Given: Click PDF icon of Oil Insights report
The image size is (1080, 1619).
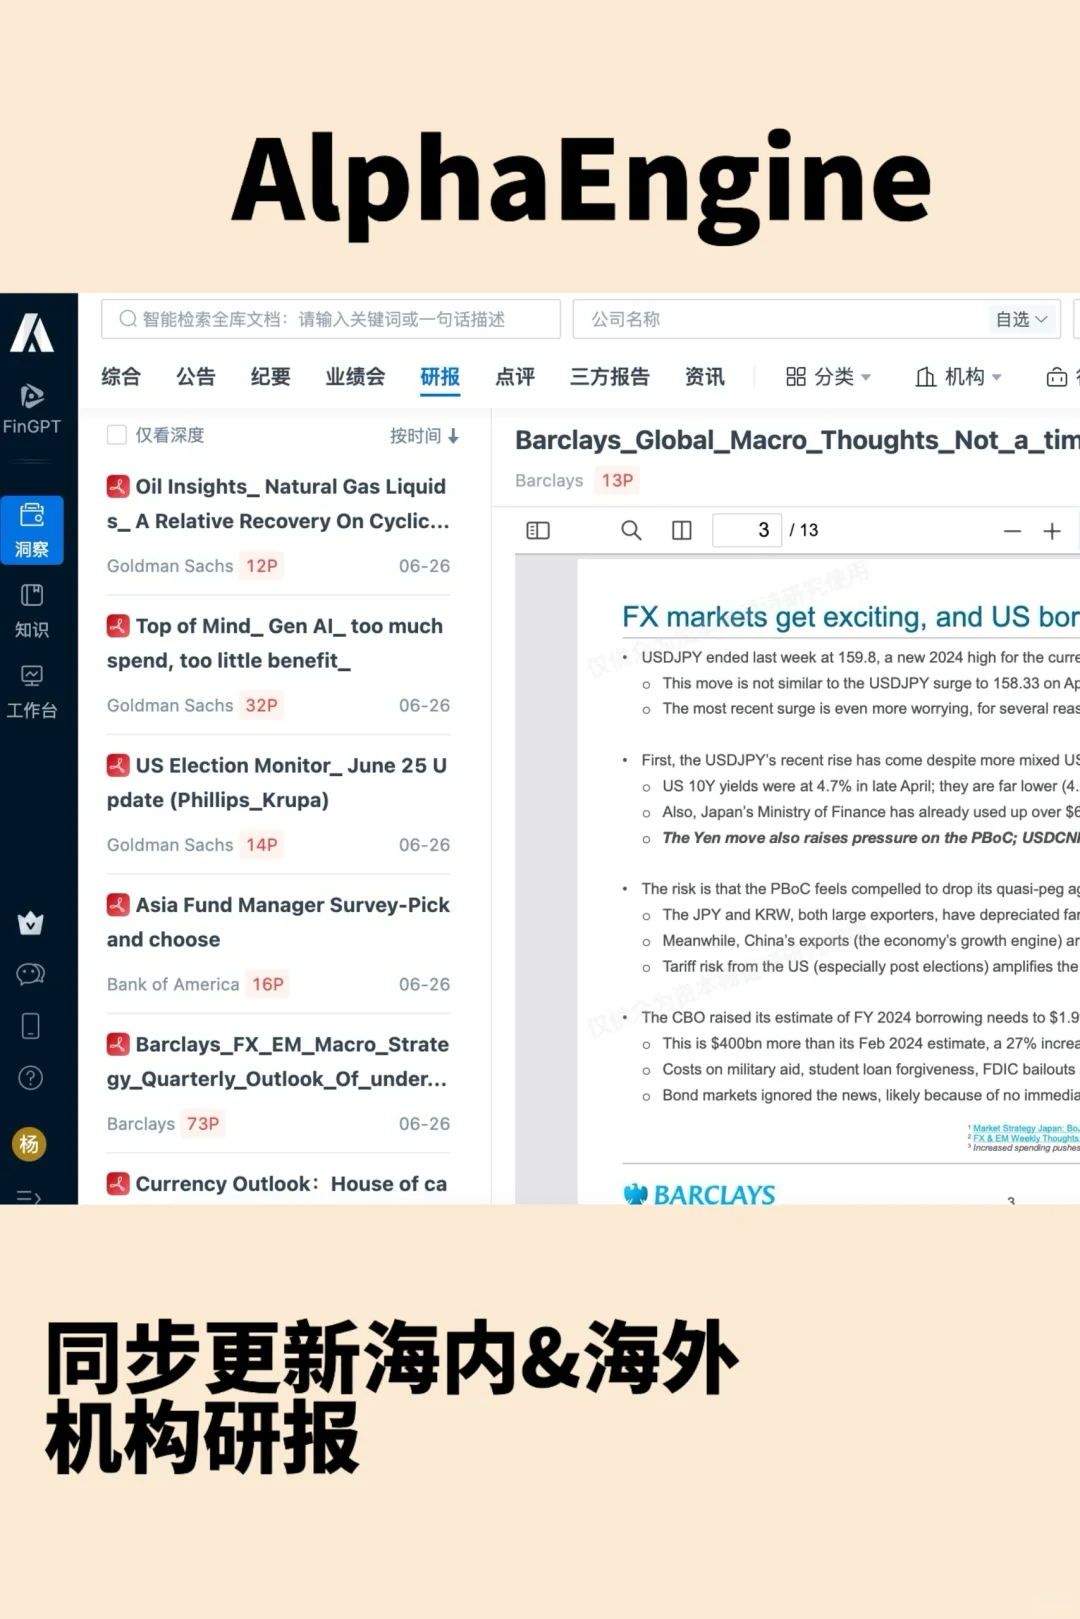Looking at the screenshot, I should tap(118, 487).
